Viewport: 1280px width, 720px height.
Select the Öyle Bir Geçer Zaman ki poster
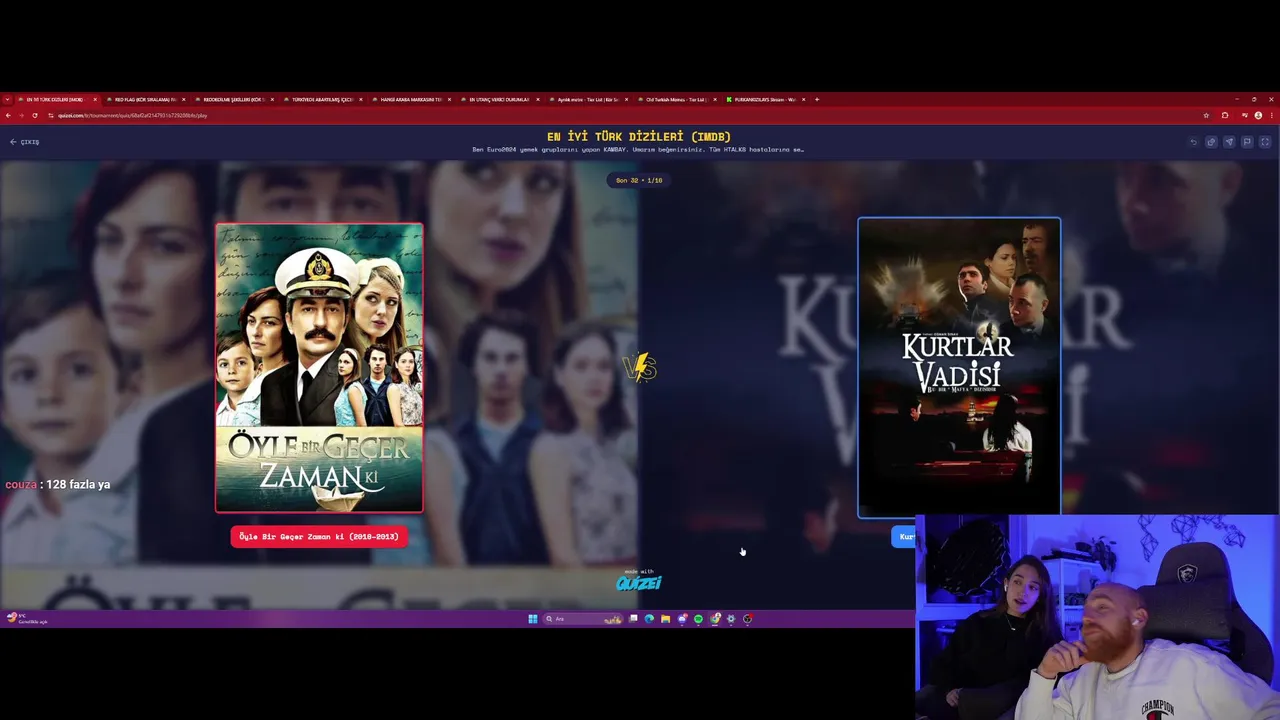click(x=319, y=367)
